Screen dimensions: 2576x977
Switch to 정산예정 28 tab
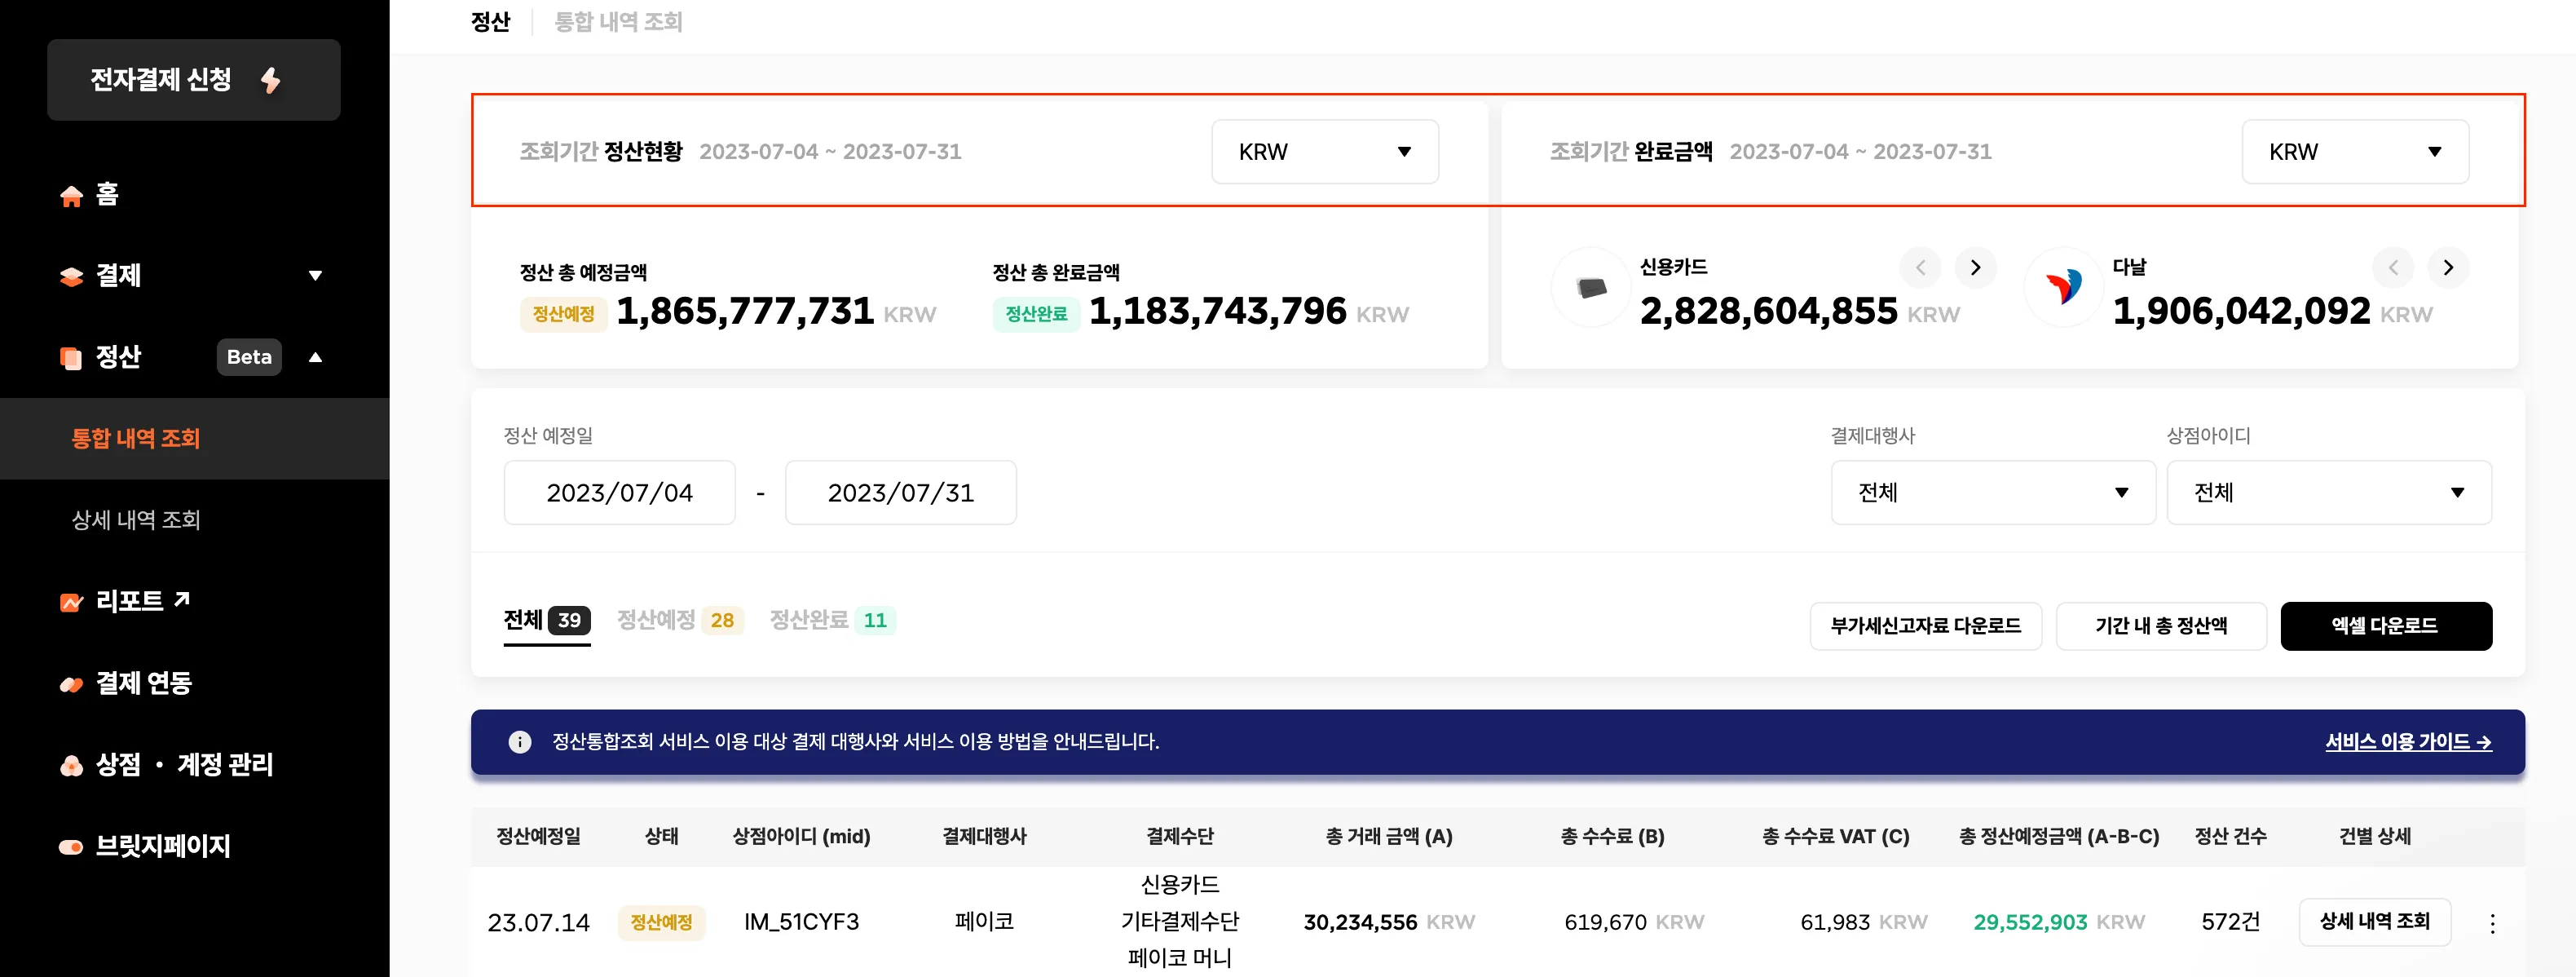tap(679, 620)
